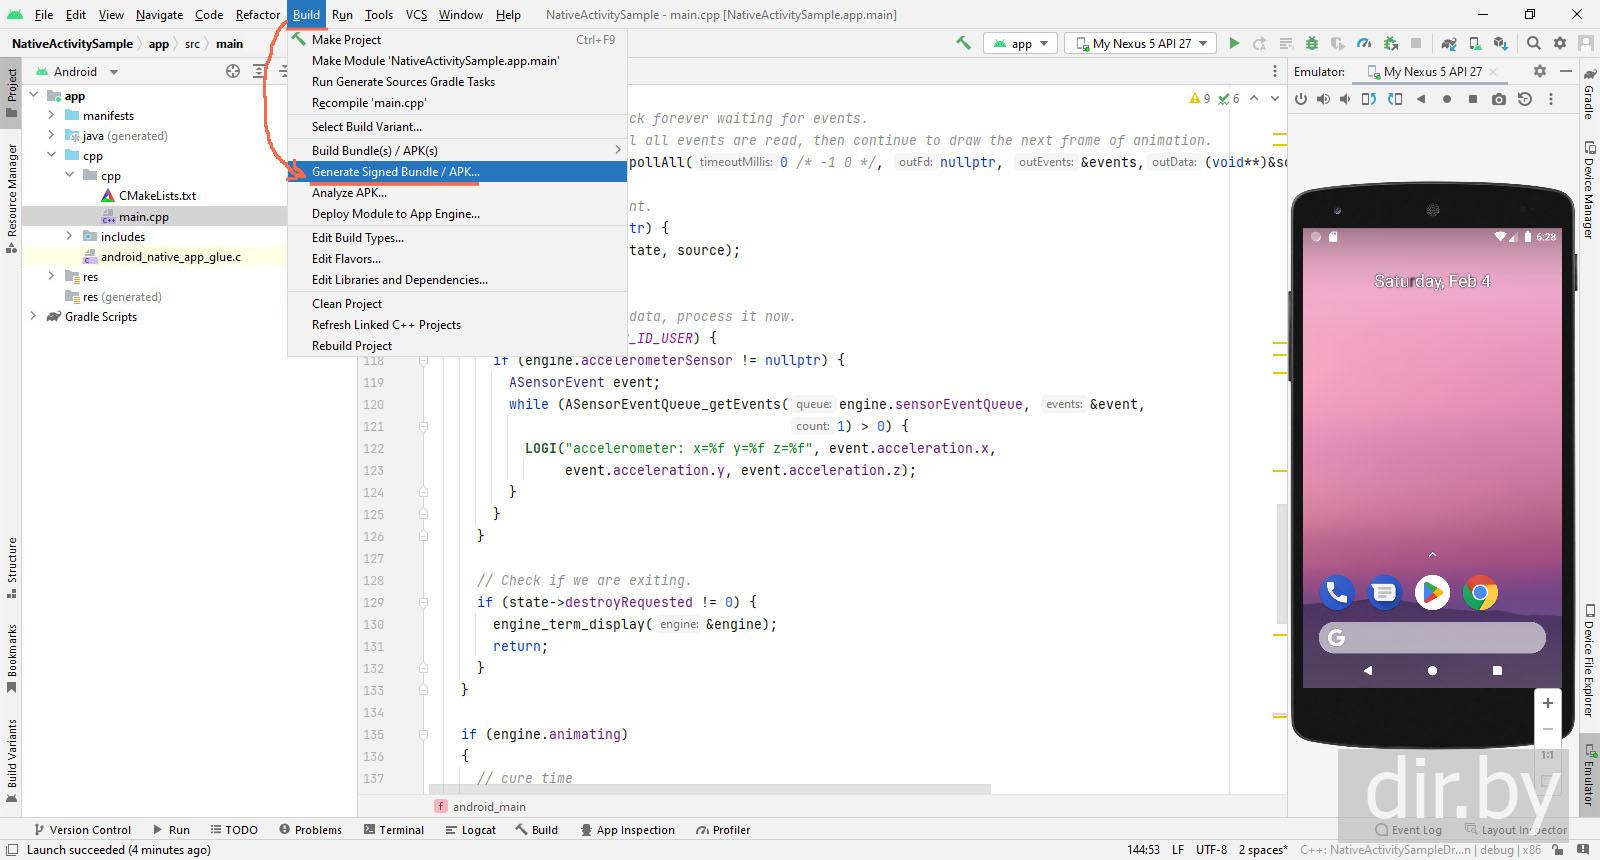Open Play Store app on emulator
The image size is (1600, 860).
click(1432, 593)
